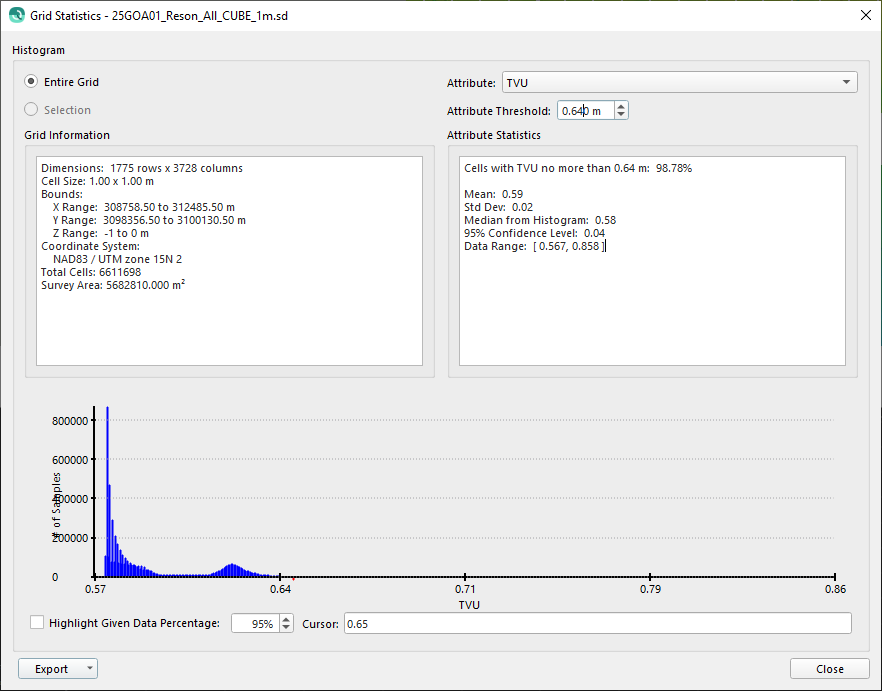This screenshot has height=691, width=882.
Task: Select the Entire Grid radio button
Action: coord(32,82)
